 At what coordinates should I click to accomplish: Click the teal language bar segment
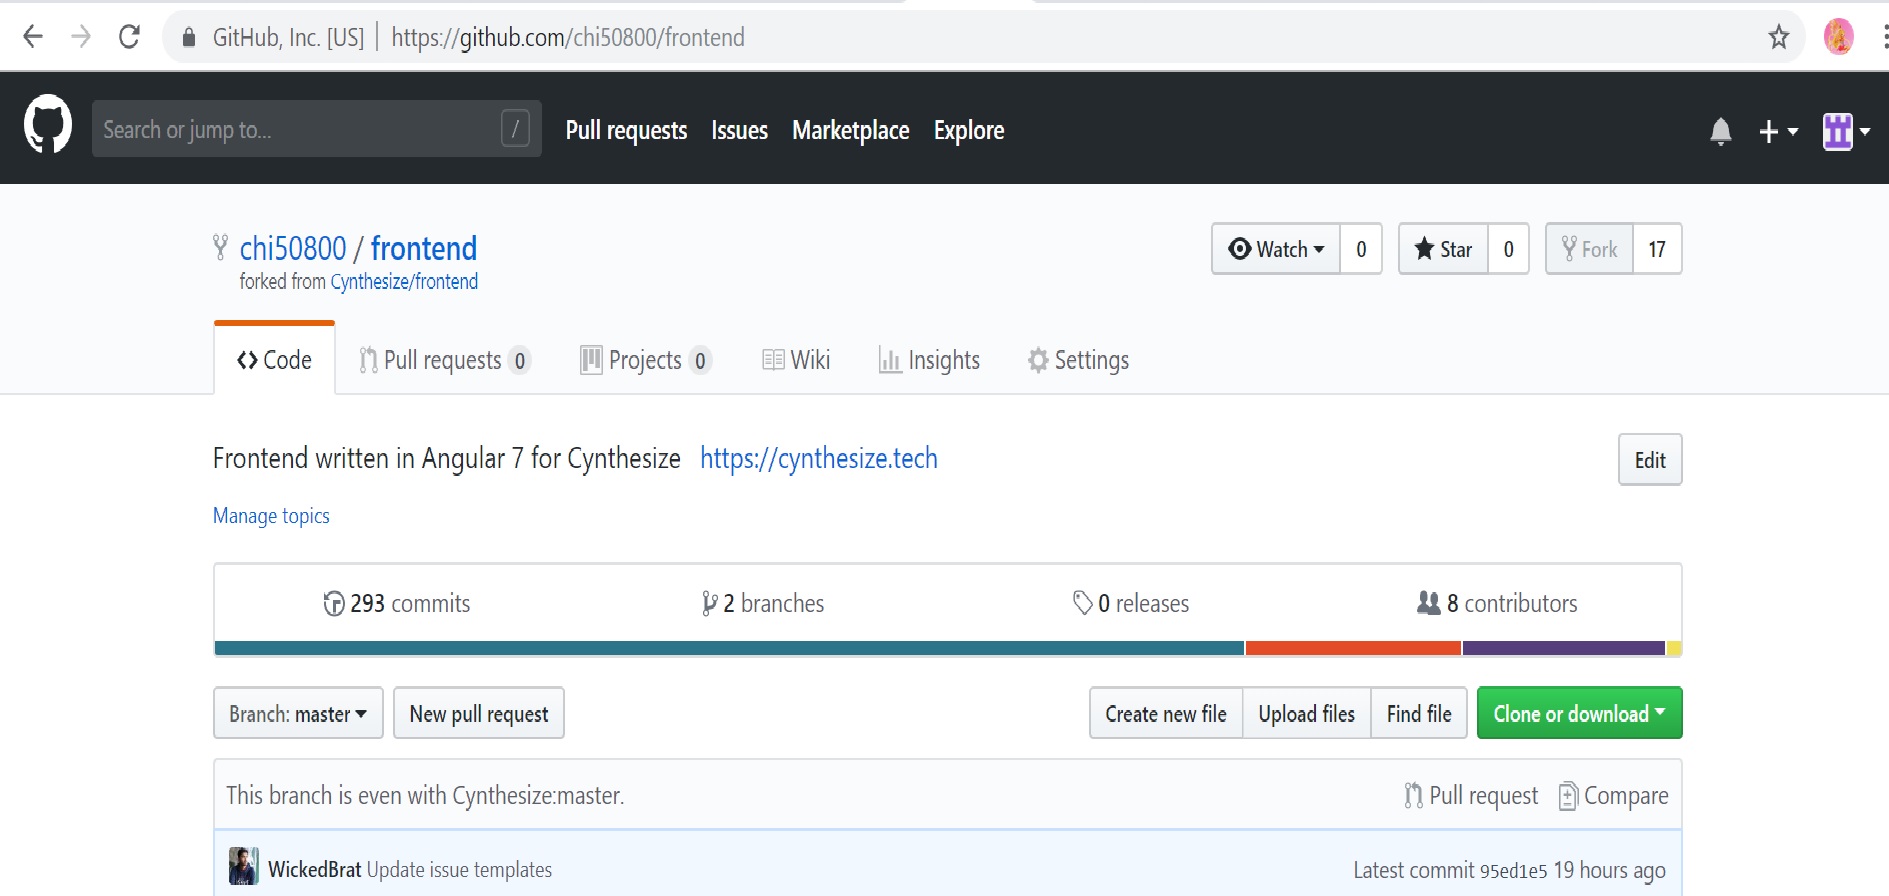[729, 648]
